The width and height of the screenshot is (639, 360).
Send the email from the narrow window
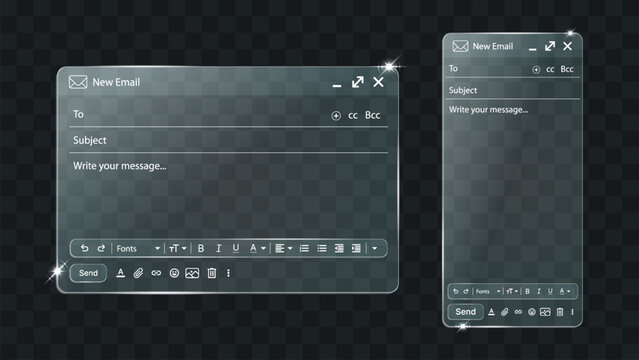[465, 312]
